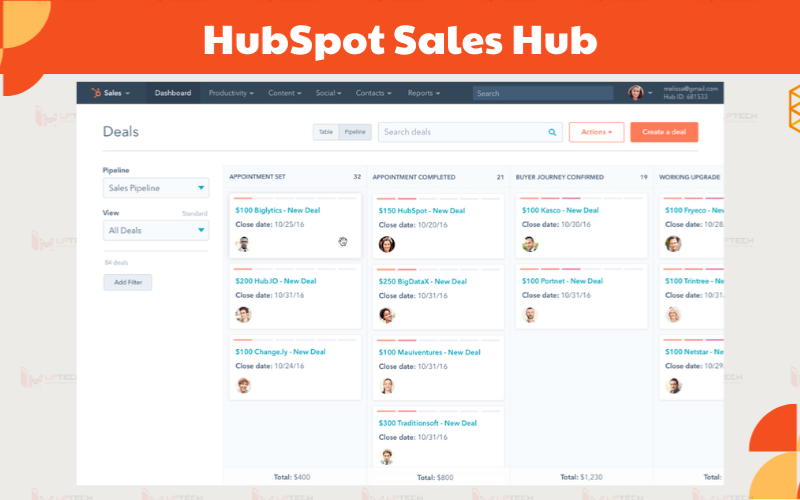Click owner avatar on Kasco deal
This screenshot has height=500, width=800.
[530, 244]
